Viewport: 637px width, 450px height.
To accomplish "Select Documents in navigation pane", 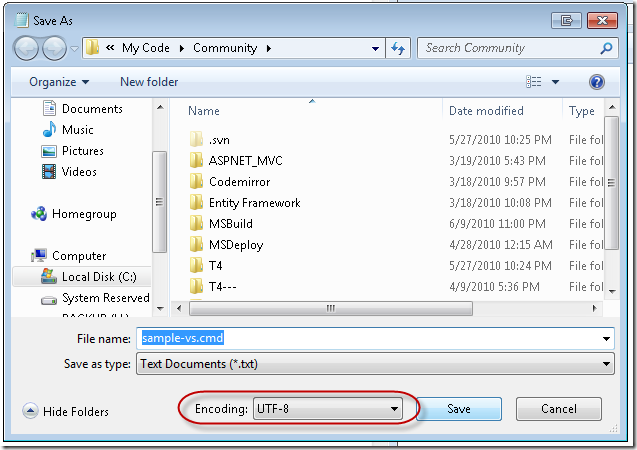I will (x=92, y=109).
